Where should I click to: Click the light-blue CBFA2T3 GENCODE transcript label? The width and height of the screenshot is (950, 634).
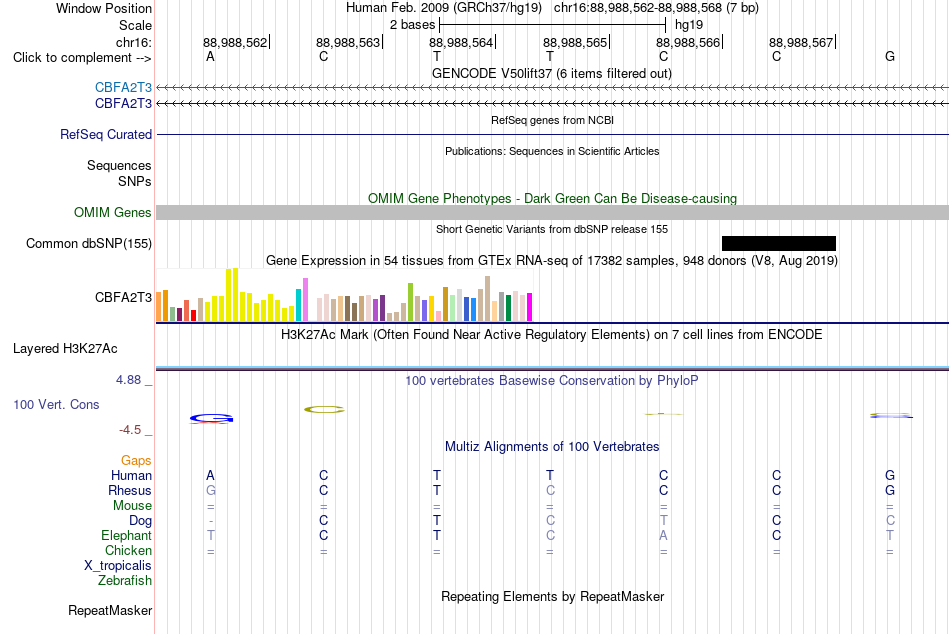coord(123,87)
